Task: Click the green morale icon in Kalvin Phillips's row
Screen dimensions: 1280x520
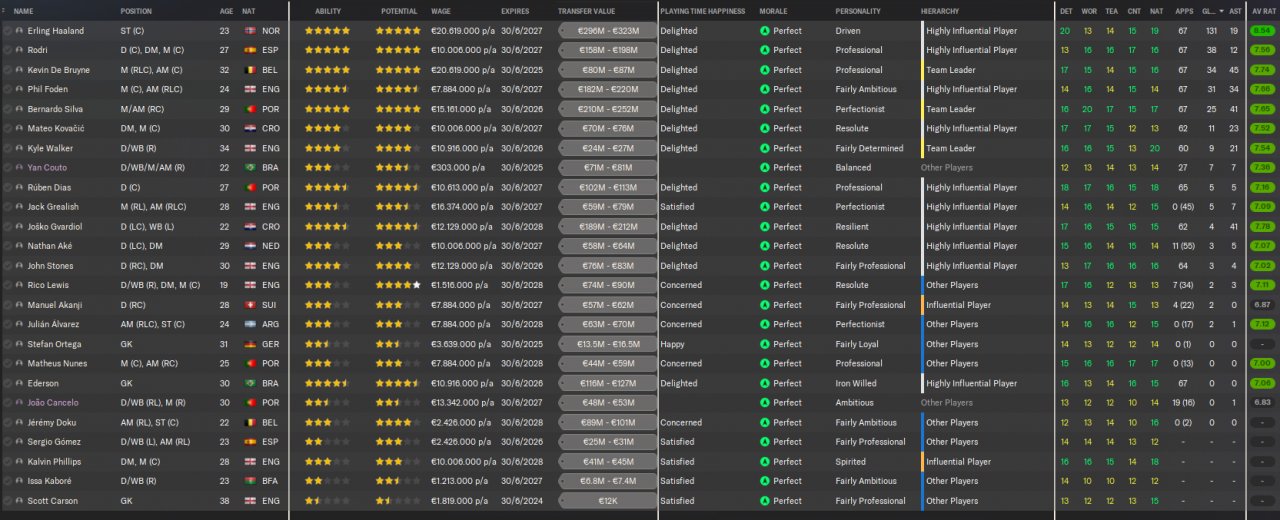Action: tap(765, 462)
